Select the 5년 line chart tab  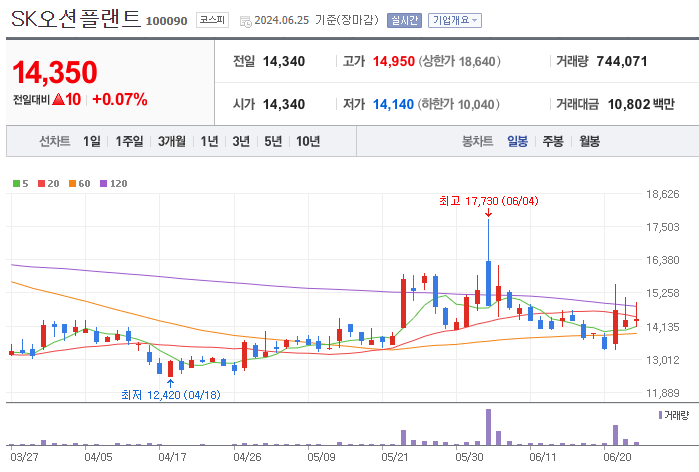pos(273,141)
